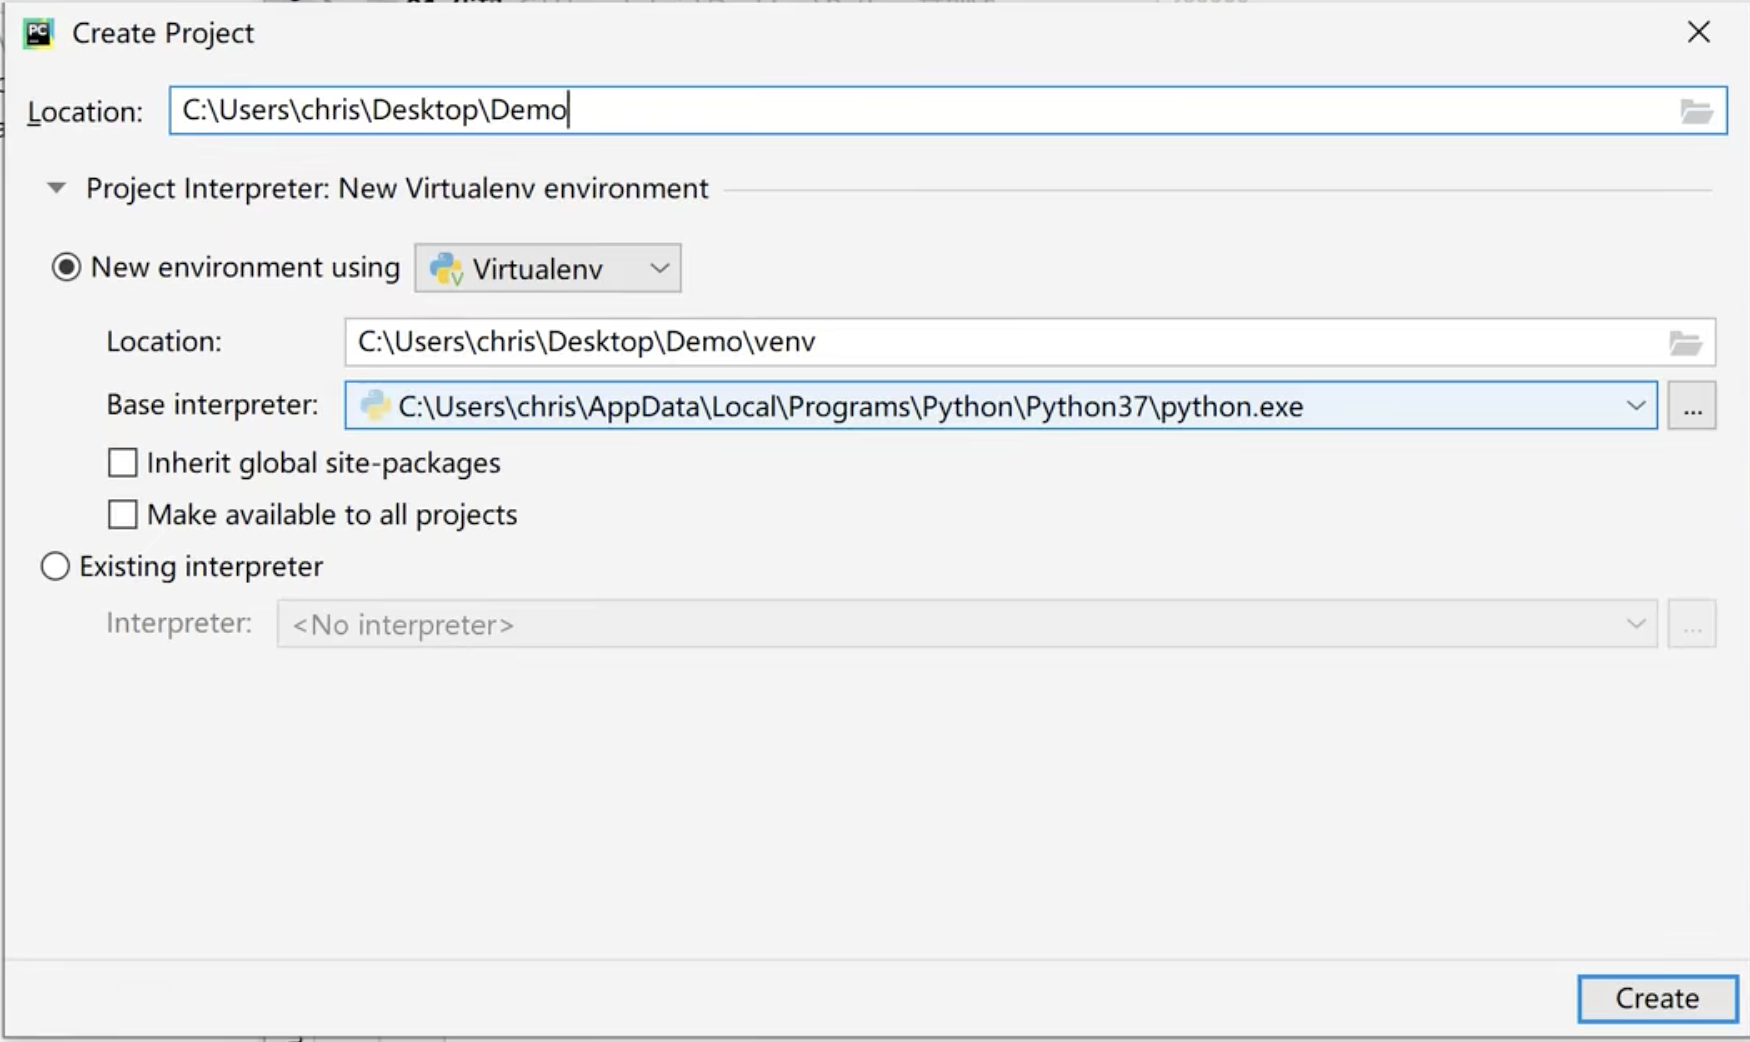Select Existing interpreter radio button
1750x1042 pixels.
[x=55, y=566]
